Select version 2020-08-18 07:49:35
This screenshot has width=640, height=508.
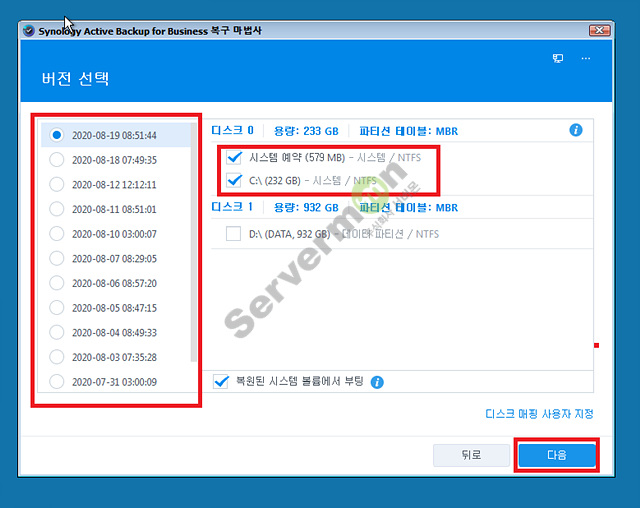pos(56,160)
